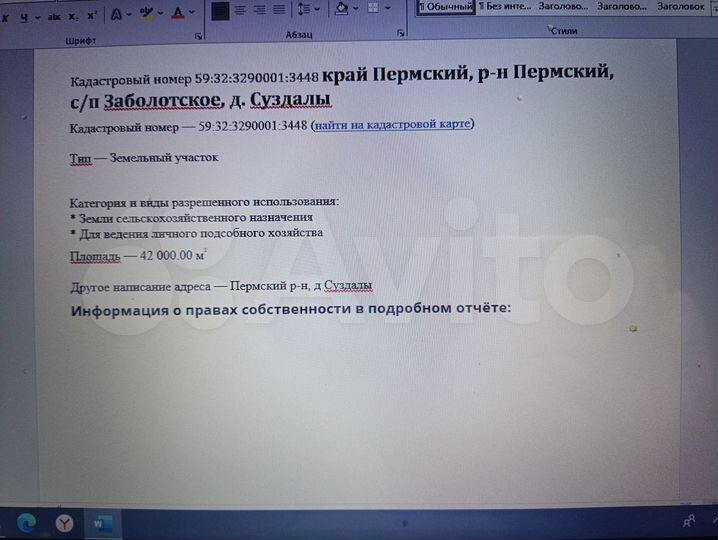
Task: Select the Обычный style
Action: [446, 6]
